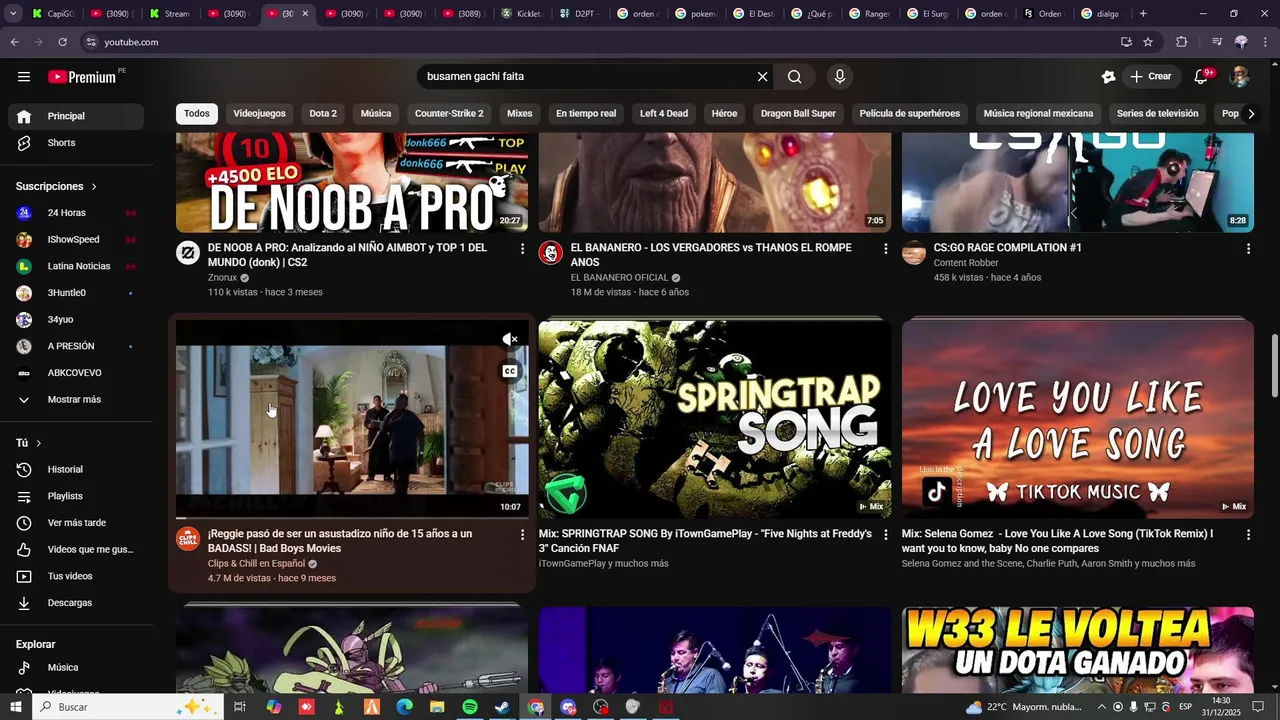The image size is (1280, 720).
Task: Start voice search with microphone
Action: point(840,77)
